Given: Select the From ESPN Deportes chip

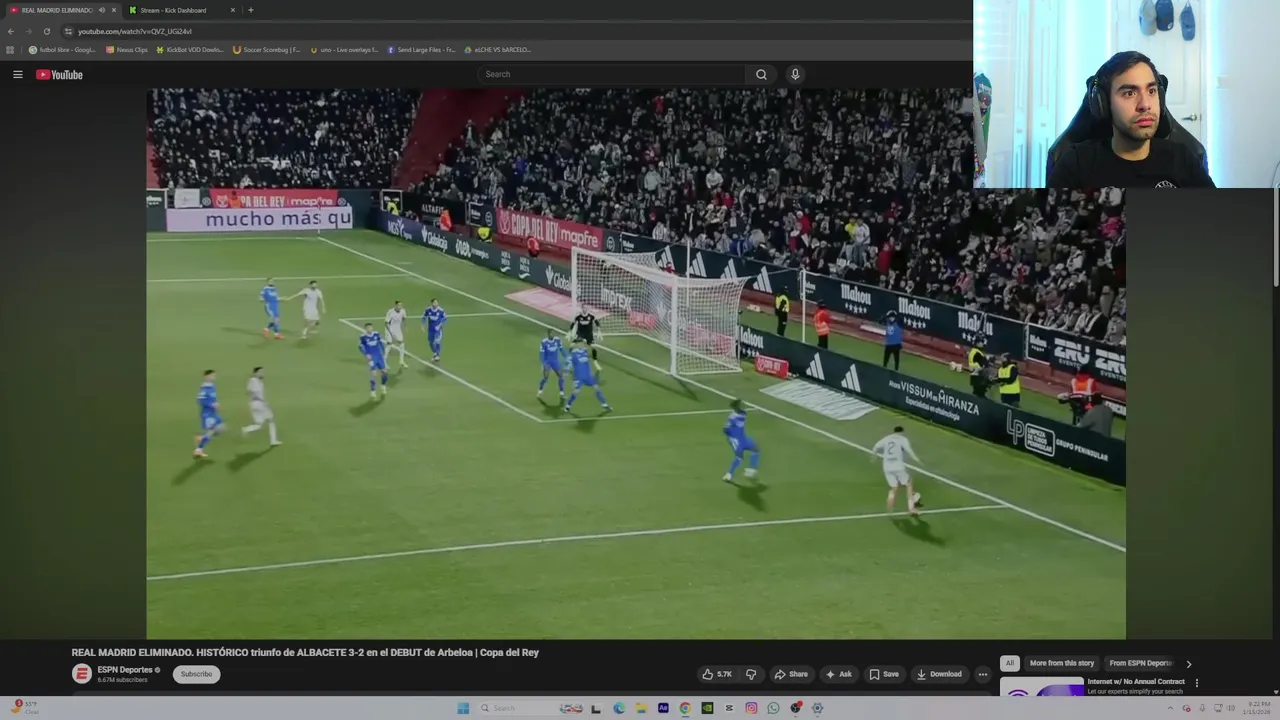Looking at the screenshot, I should (1140, 663).
